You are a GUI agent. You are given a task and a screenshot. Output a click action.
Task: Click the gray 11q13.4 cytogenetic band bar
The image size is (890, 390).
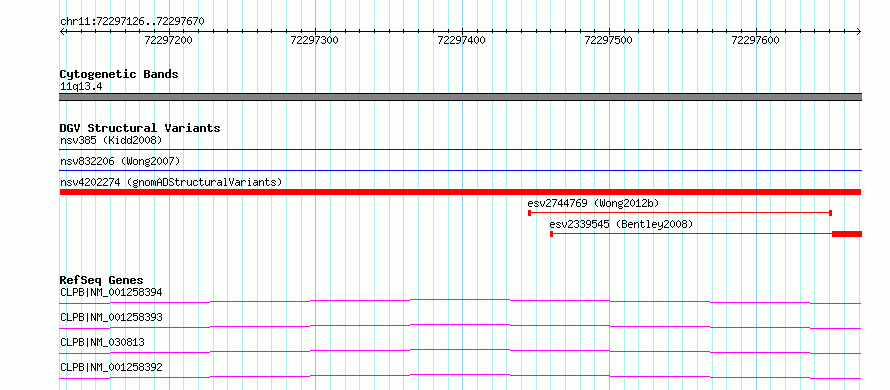(x=461, y=97)
